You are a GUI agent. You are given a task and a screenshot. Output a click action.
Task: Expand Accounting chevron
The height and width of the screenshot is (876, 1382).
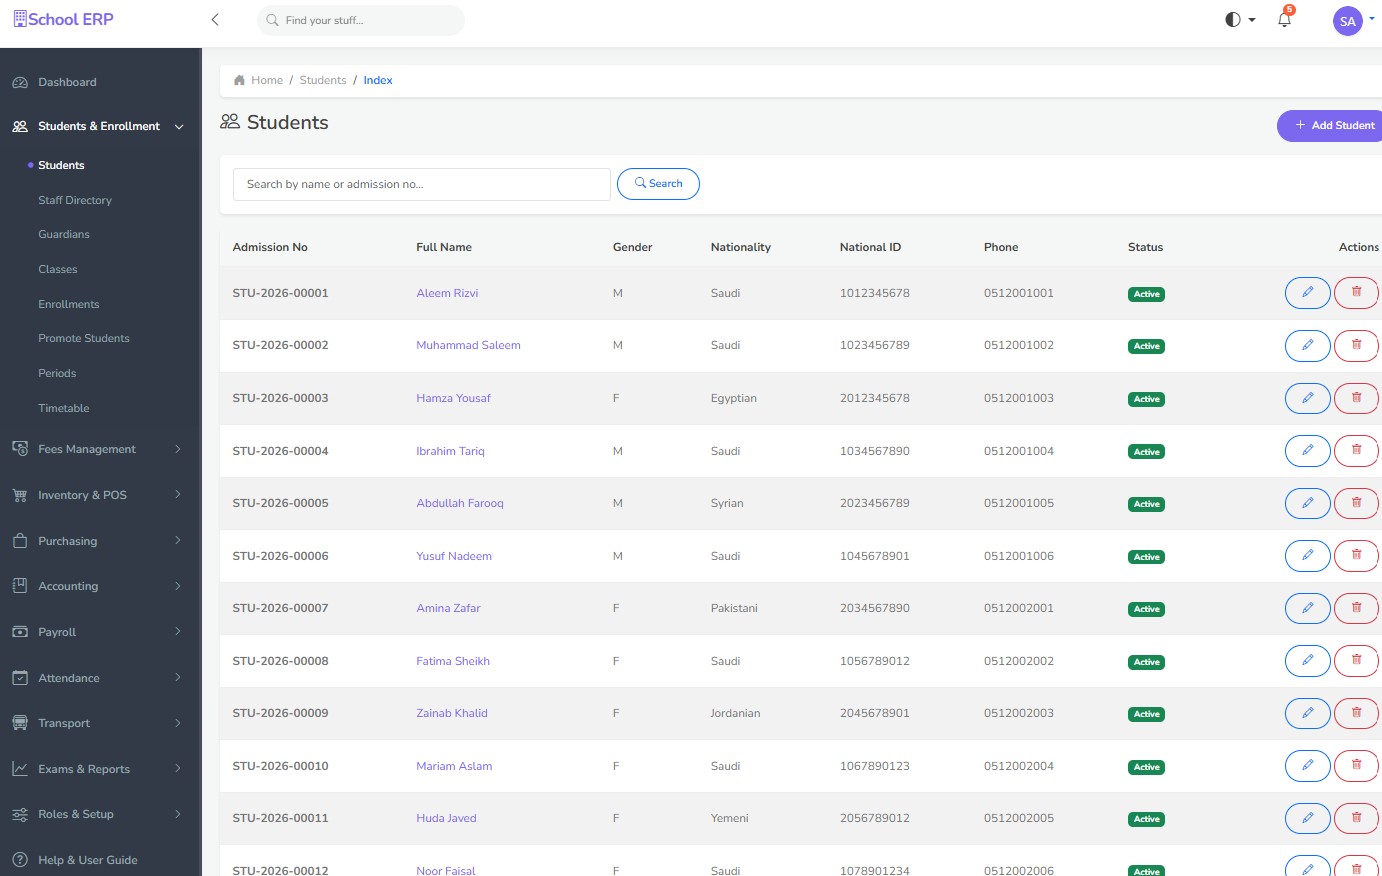point(178,586)
